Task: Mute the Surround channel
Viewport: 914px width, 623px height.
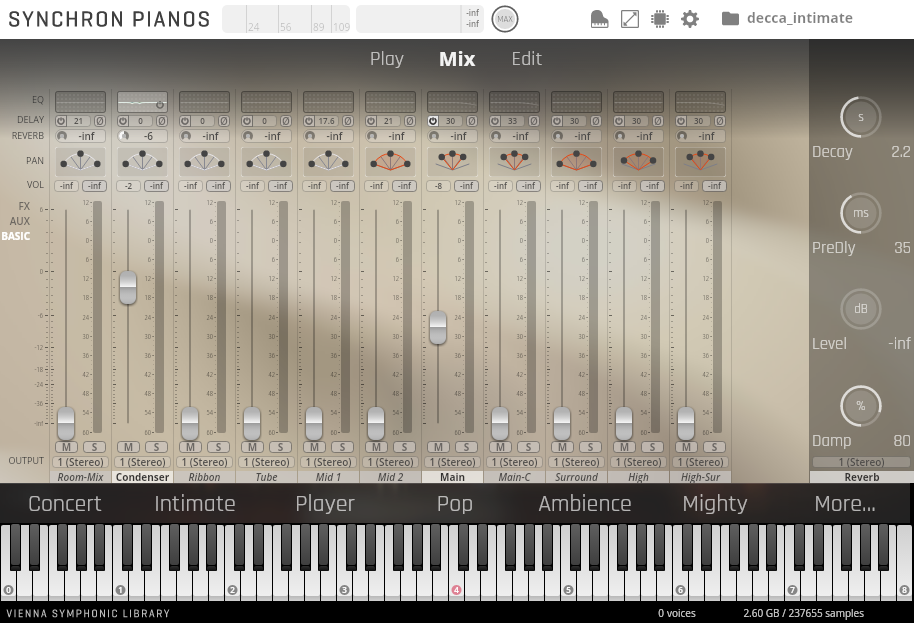Action: click(x=563, y=447)
